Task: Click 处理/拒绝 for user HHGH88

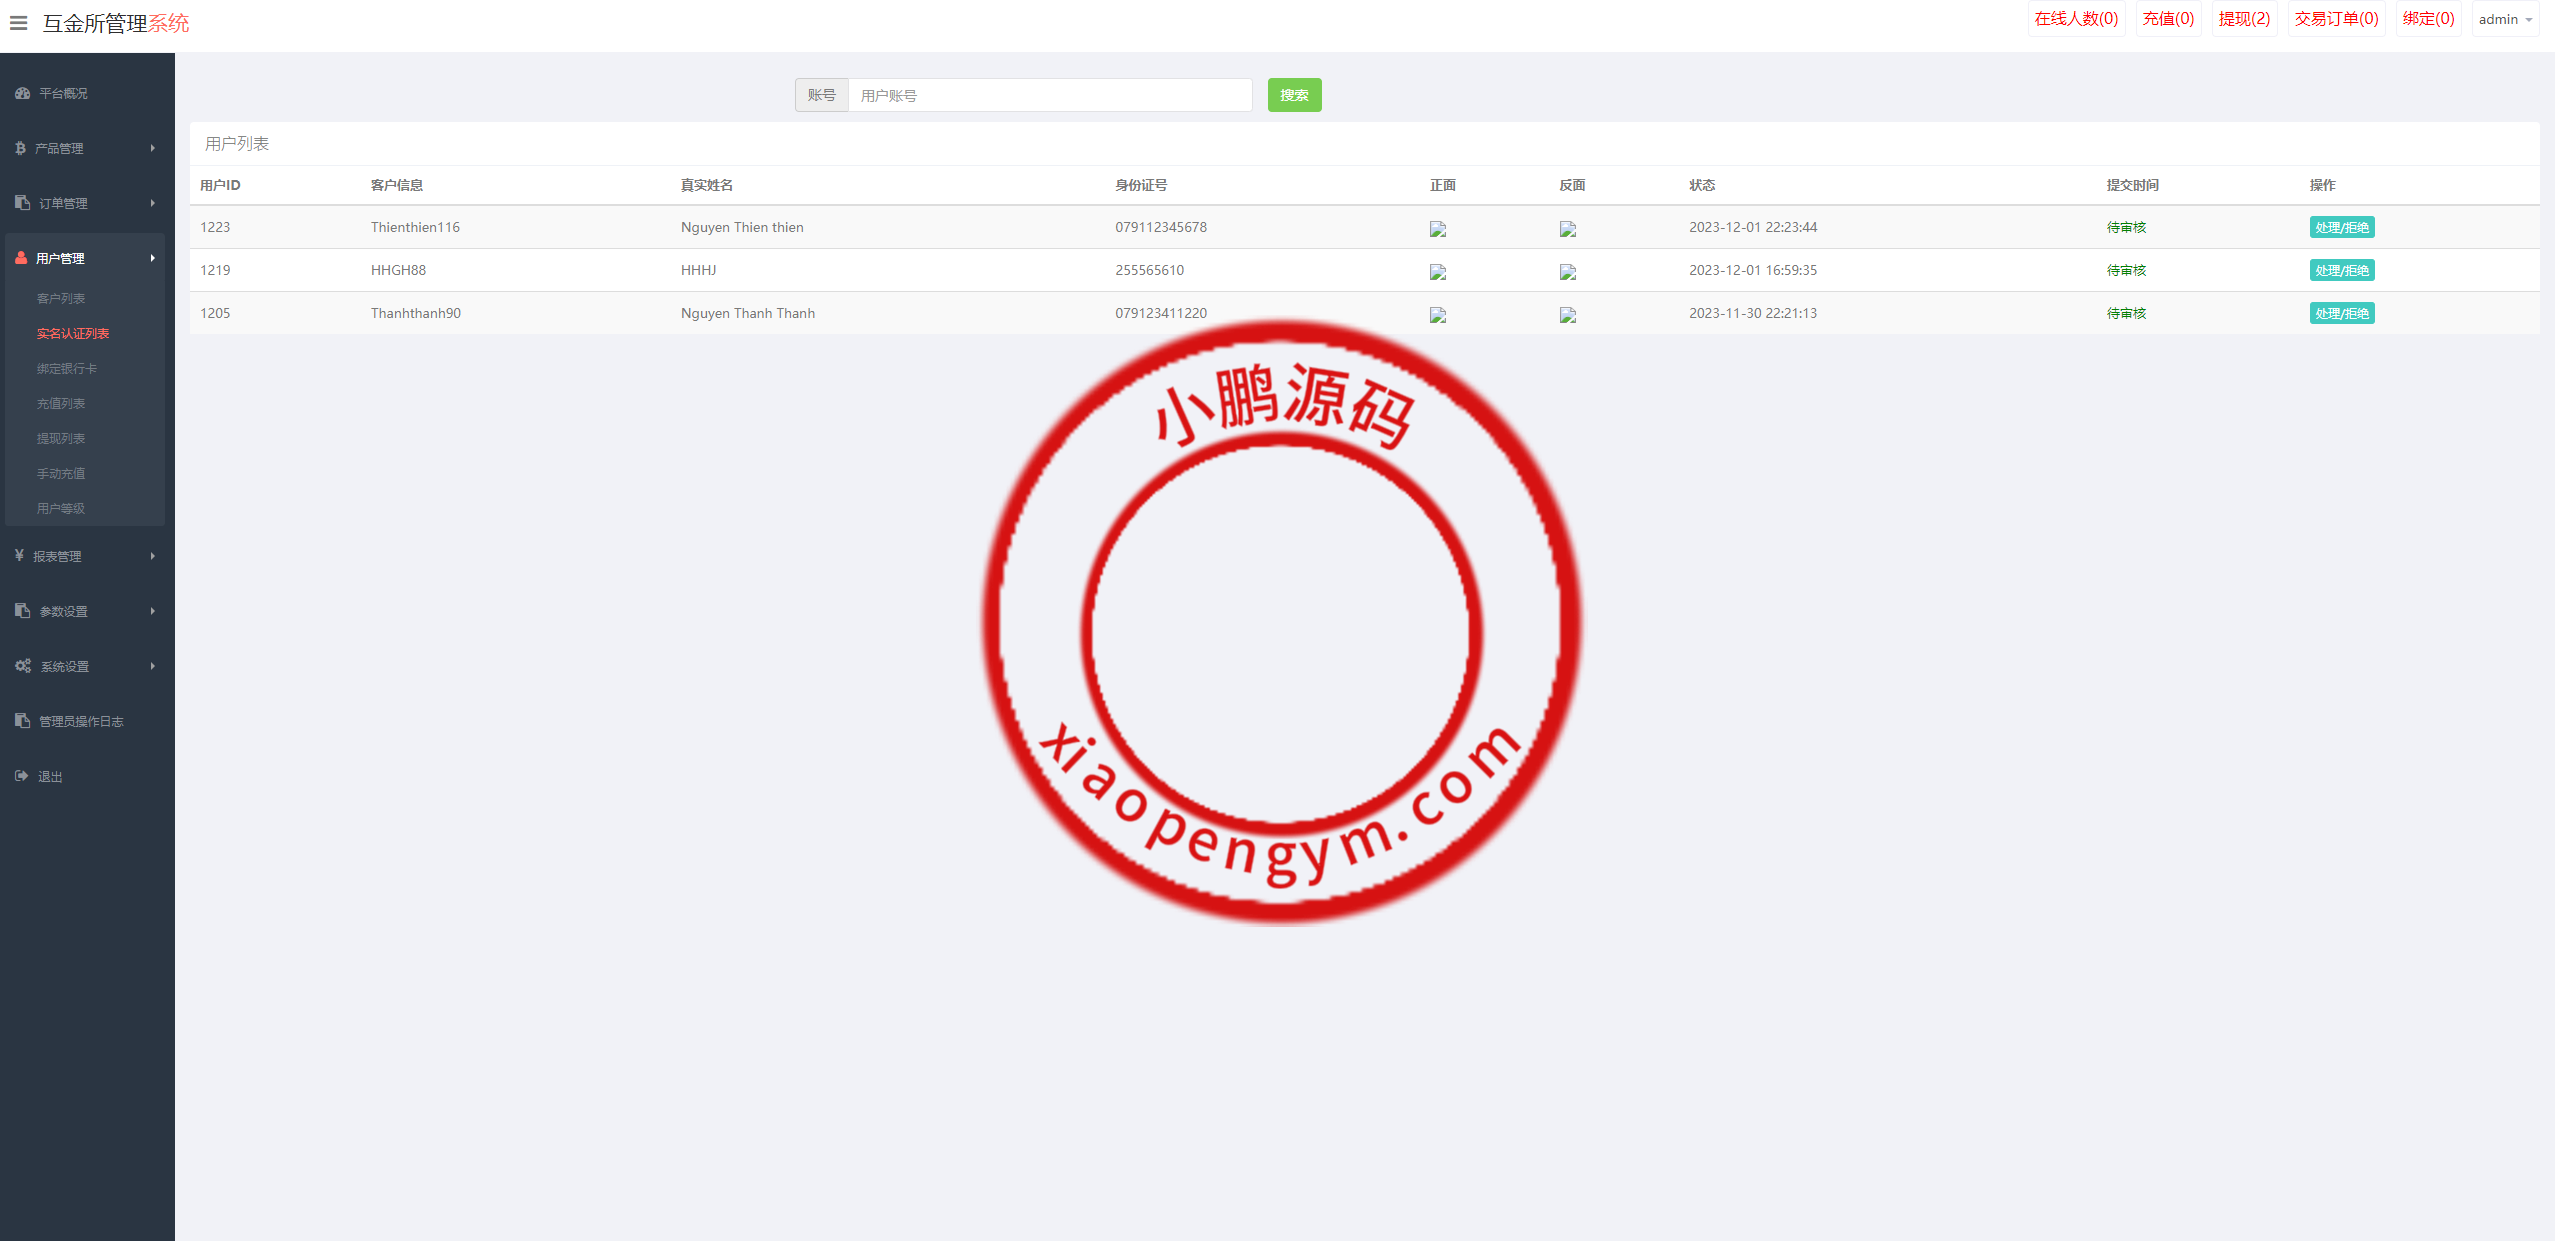Action: (x=2341, y=270)
